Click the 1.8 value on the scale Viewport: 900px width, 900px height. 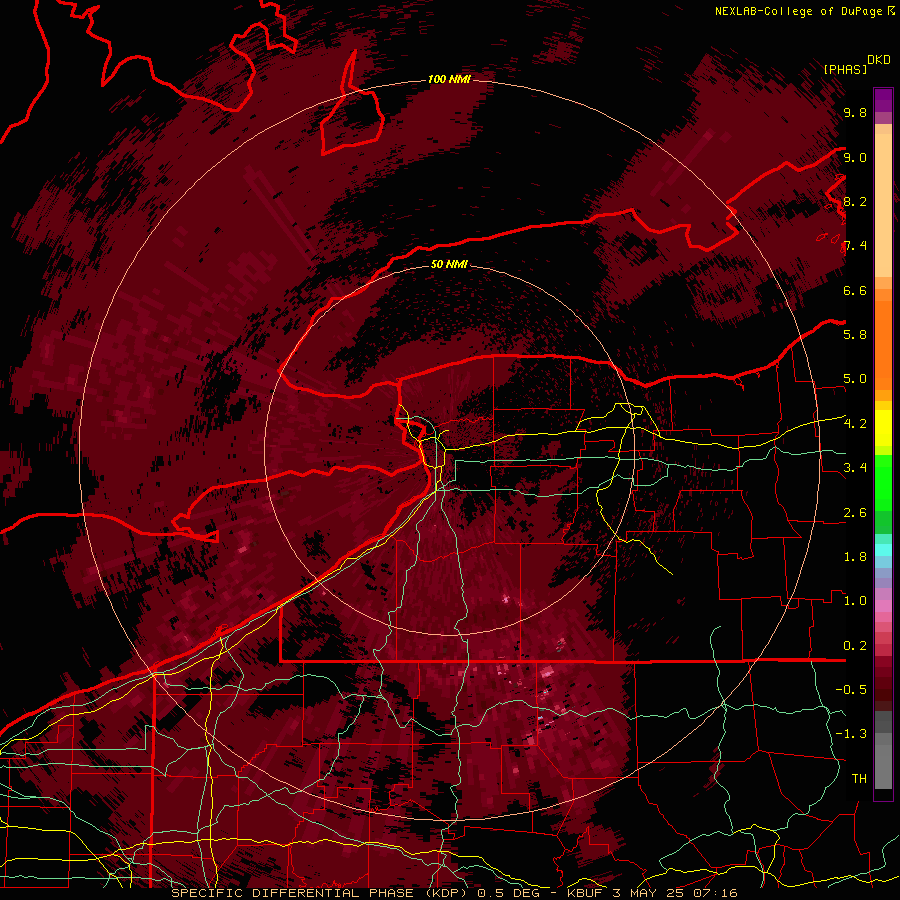click(855, 557)
